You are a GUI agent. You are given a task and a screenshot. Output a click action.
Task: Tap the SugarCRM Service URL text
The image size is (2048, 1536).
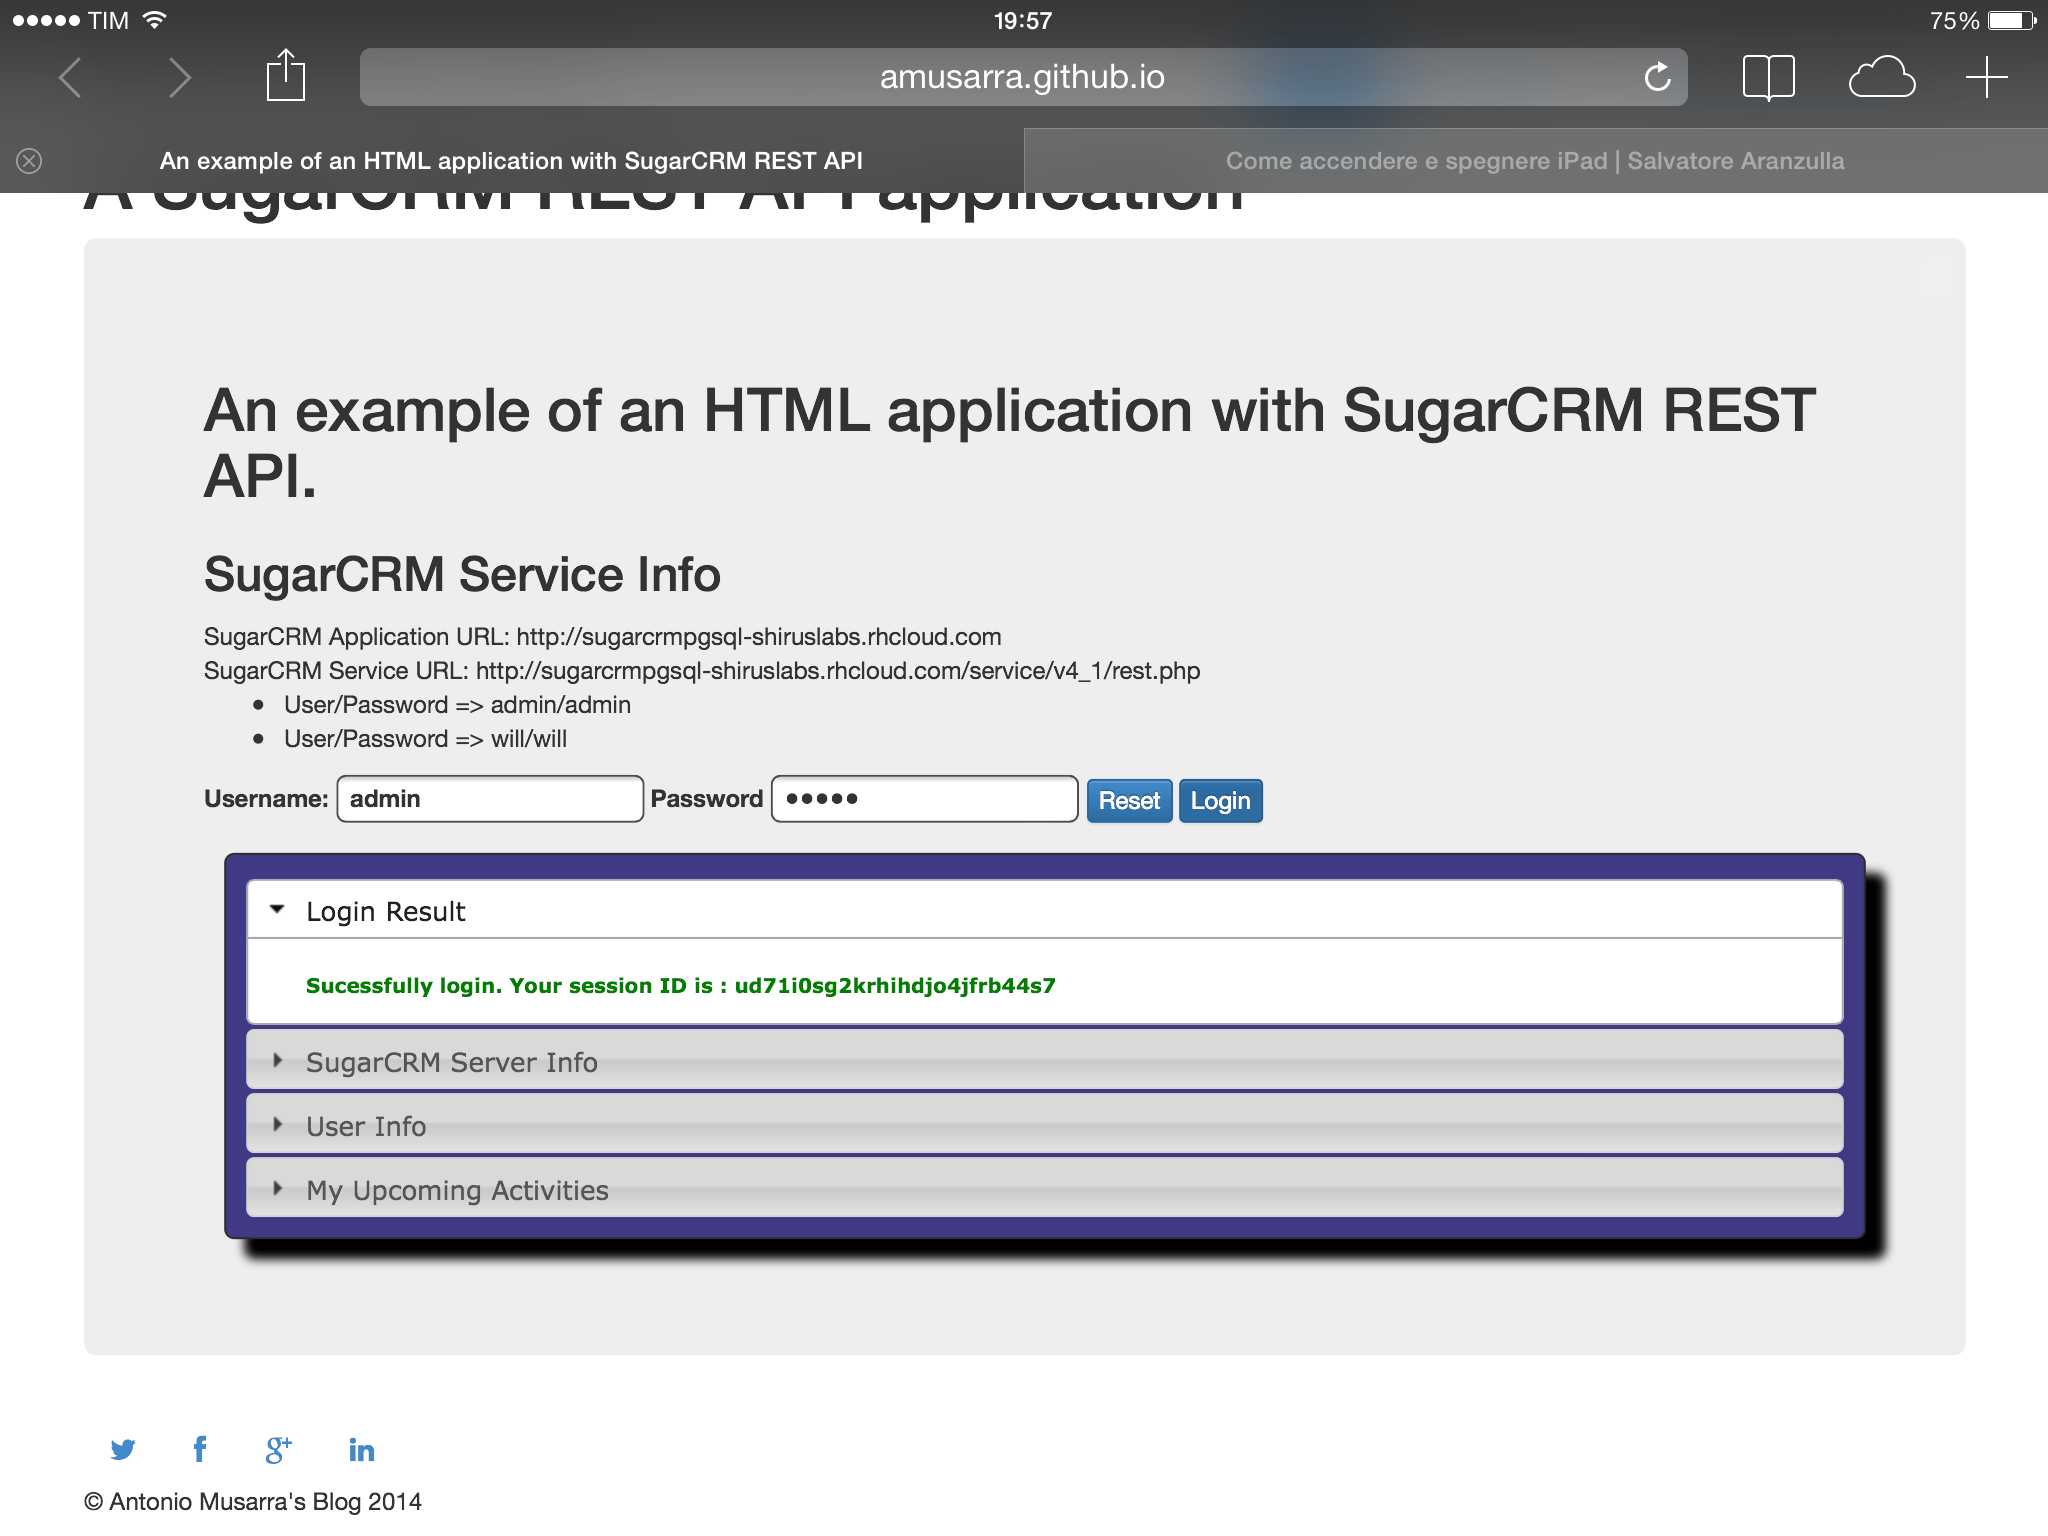702,671
